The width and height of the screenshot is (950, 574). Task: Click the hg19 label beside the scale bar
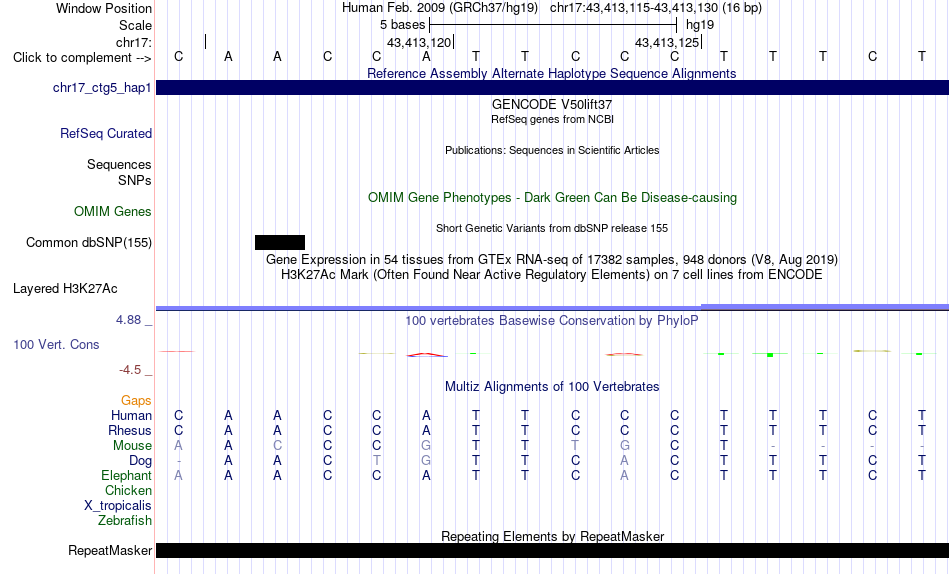click(700, 25)
